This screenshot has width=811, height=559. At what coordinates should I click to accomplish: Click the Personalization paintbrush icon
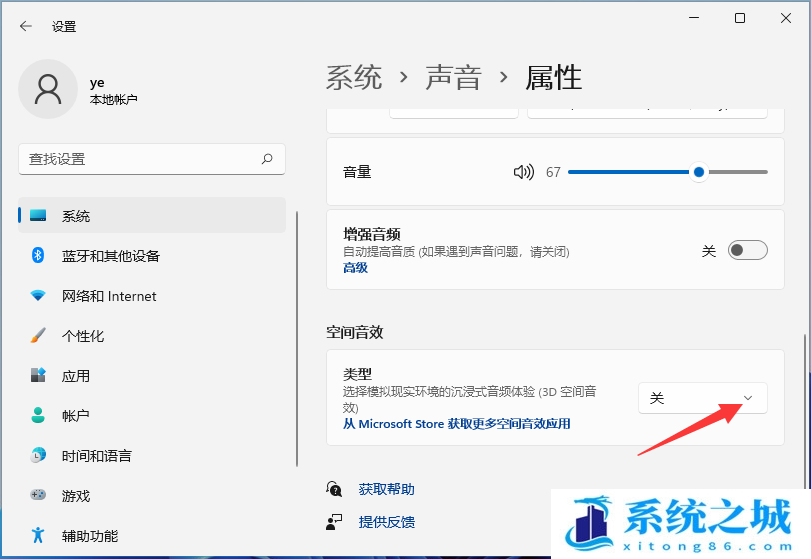[x=38, y=335]
